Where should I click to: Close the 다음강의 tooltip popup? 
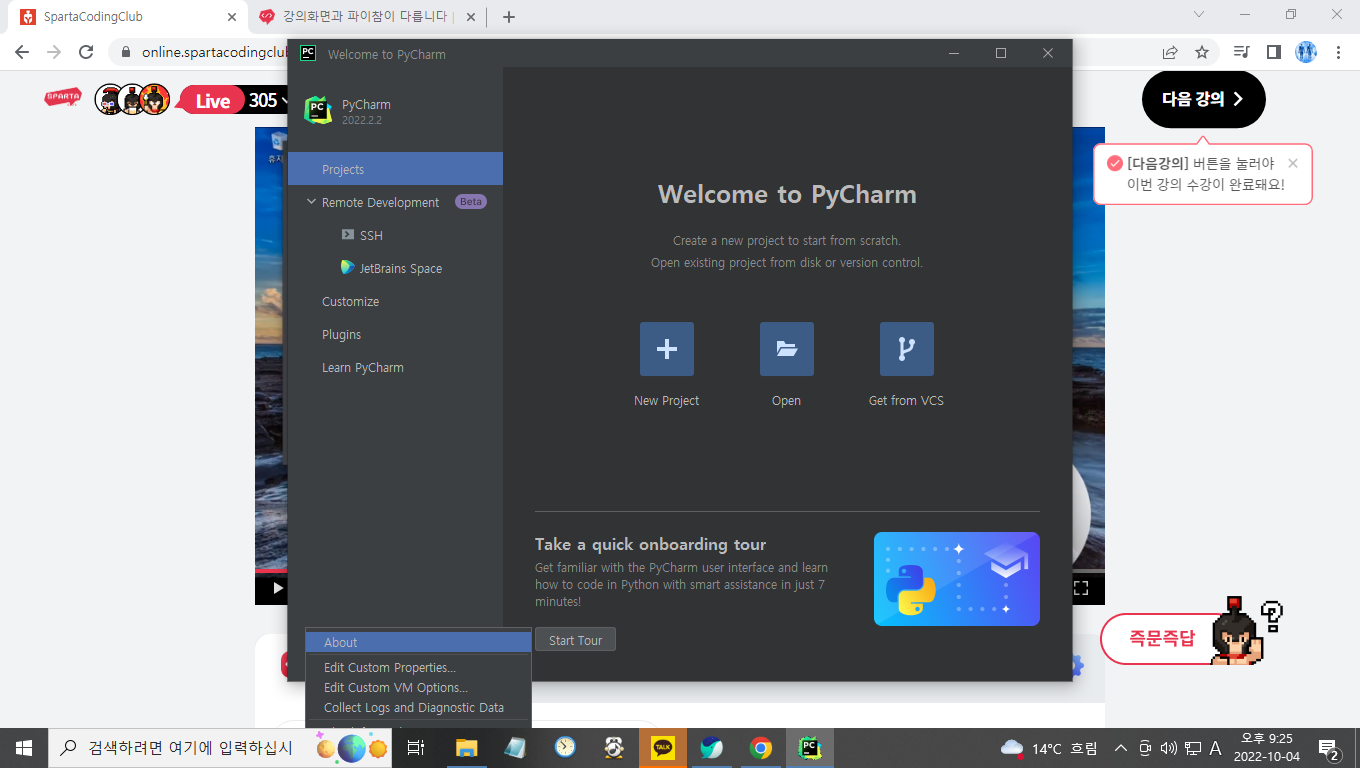click(1293, 163)
